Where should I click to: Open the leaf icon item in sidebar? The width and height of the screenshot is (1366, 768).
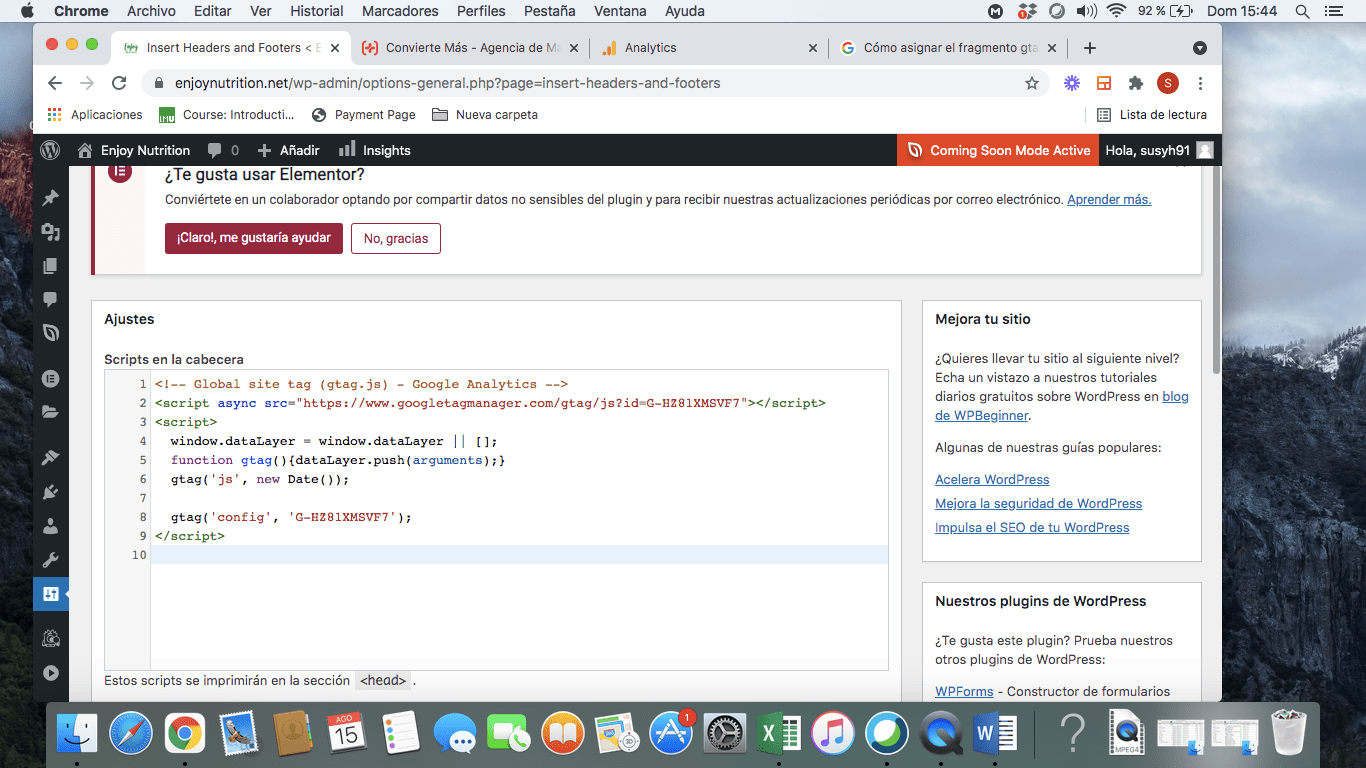click(x=50, y=333)
